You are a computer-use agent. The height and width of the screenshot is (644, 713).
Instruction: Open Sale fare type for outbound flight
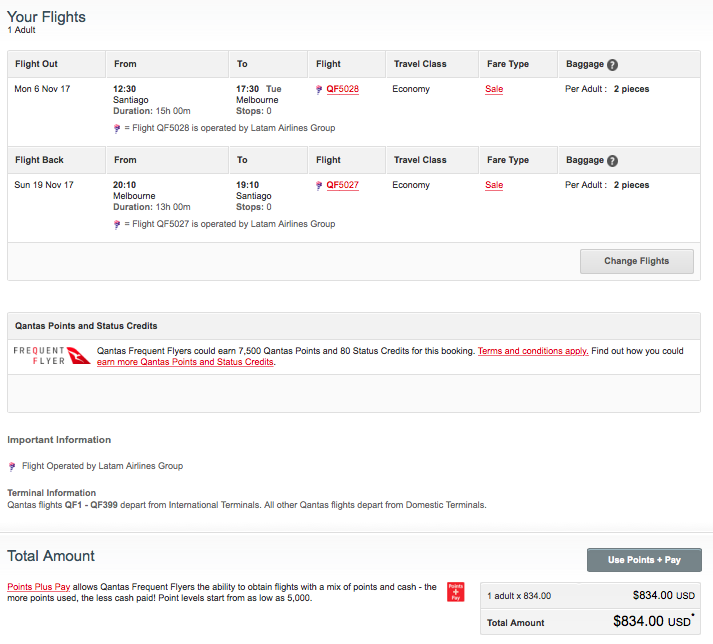click(x=494, y=89)
